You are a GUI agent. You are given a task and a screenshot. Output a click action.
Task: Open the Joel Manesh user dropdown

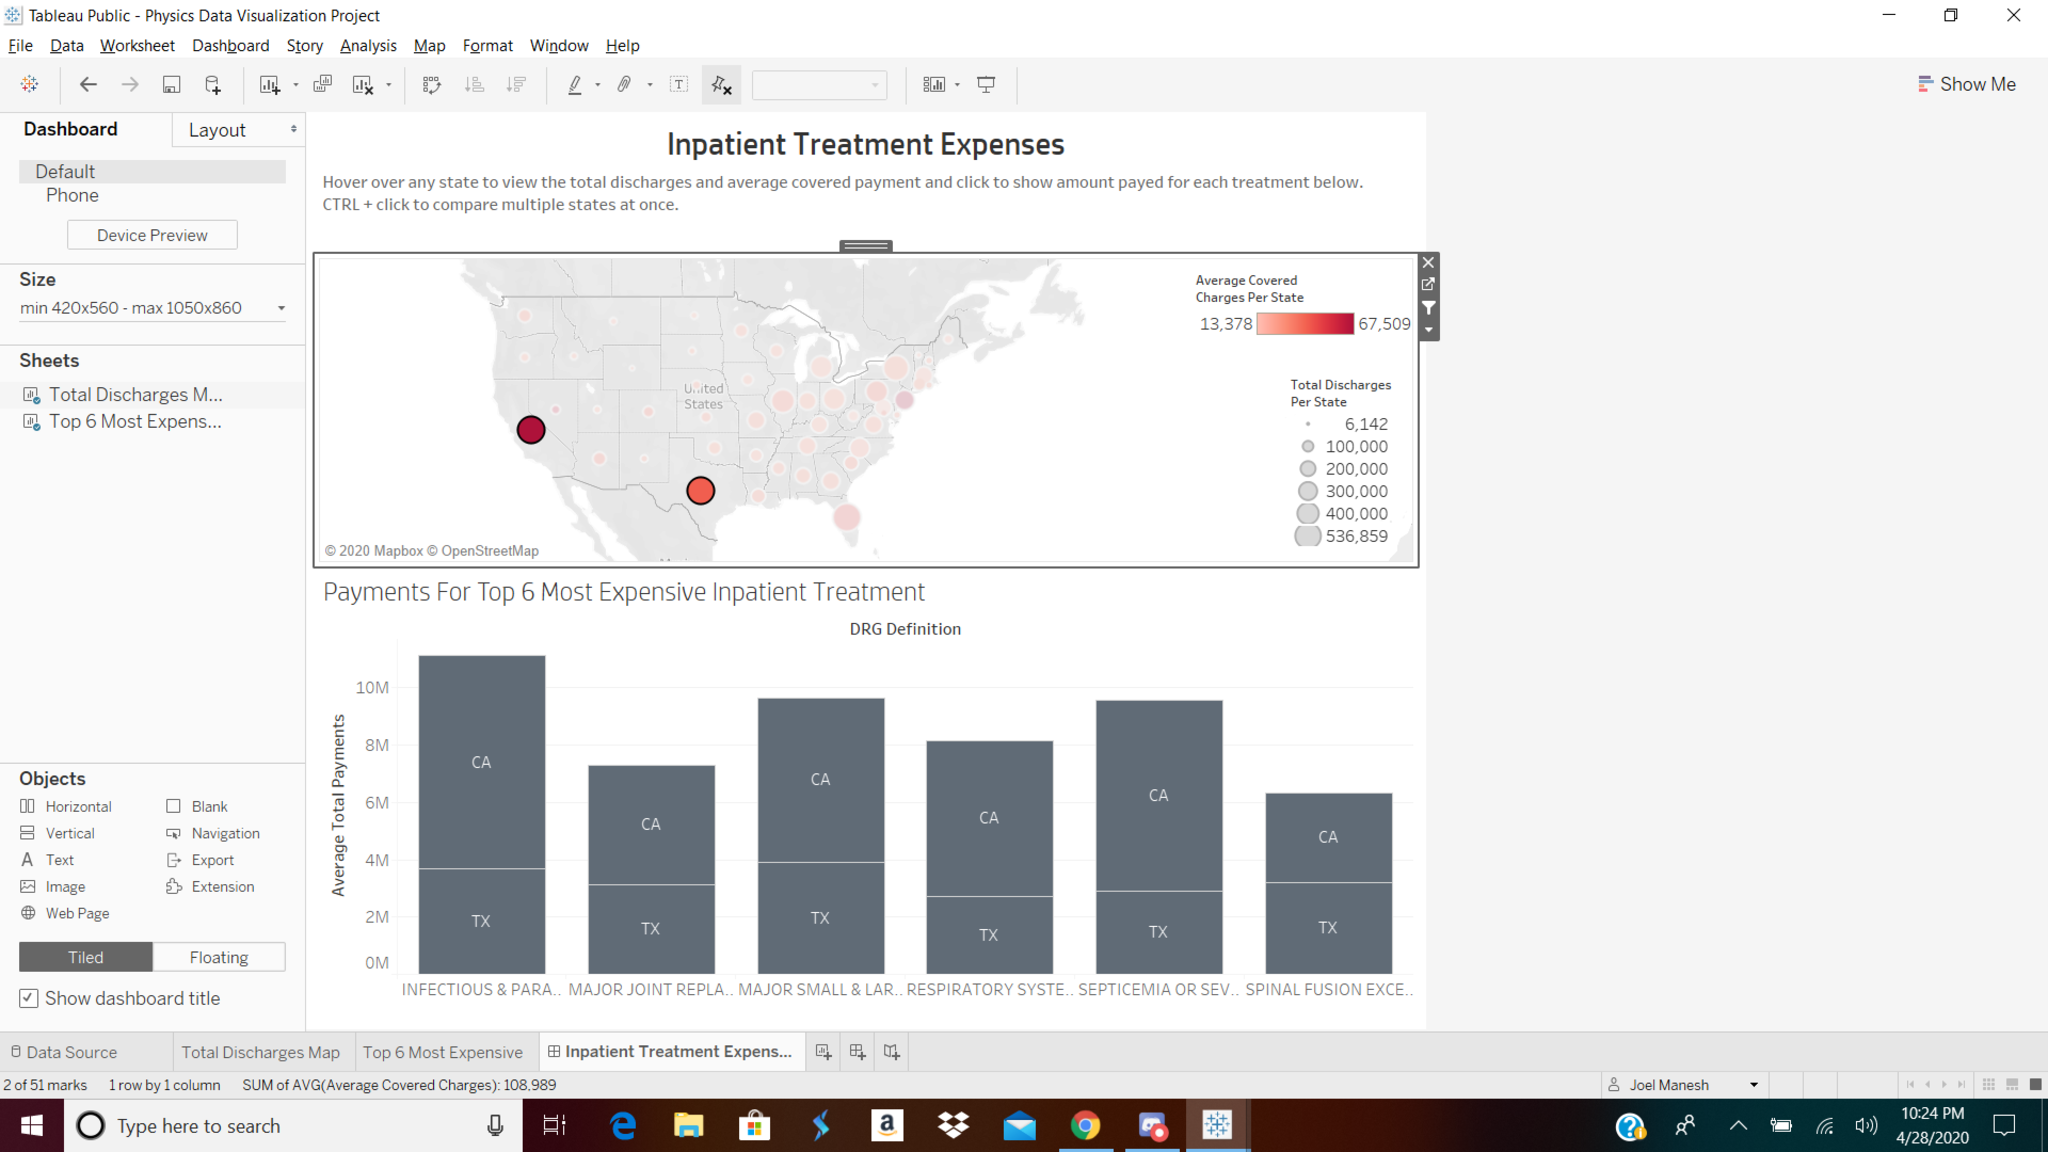[x=1753, y=1085]
